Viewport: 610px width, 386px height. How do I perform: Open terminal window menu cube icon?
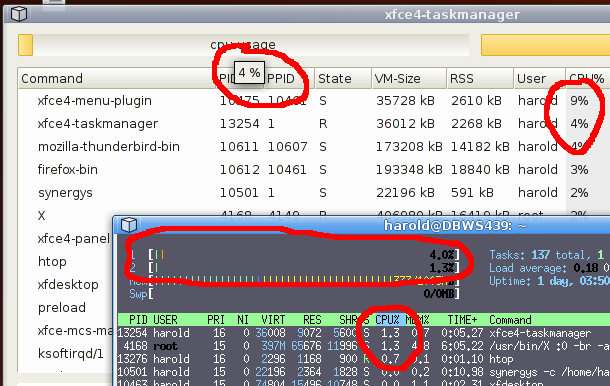(x=129, y=225)
